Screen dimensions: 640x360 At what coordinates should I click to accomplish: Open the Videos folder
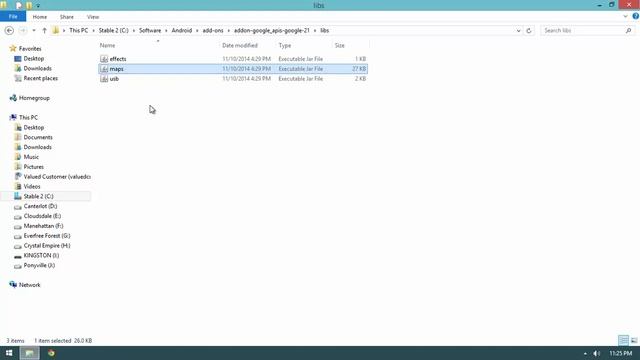pyautogui.click(x=32, y=187)
